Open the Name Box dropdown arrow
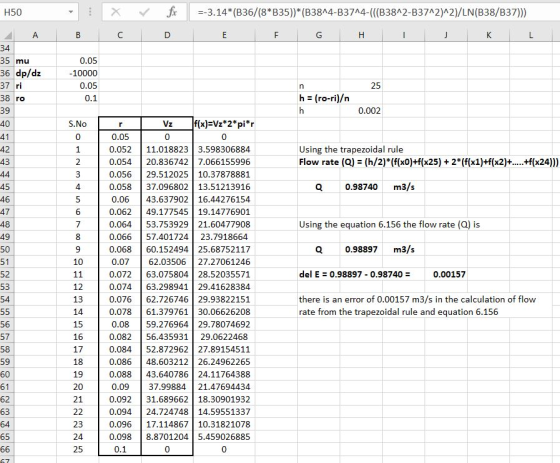This screenshot has width=560, height=463. 71,12
